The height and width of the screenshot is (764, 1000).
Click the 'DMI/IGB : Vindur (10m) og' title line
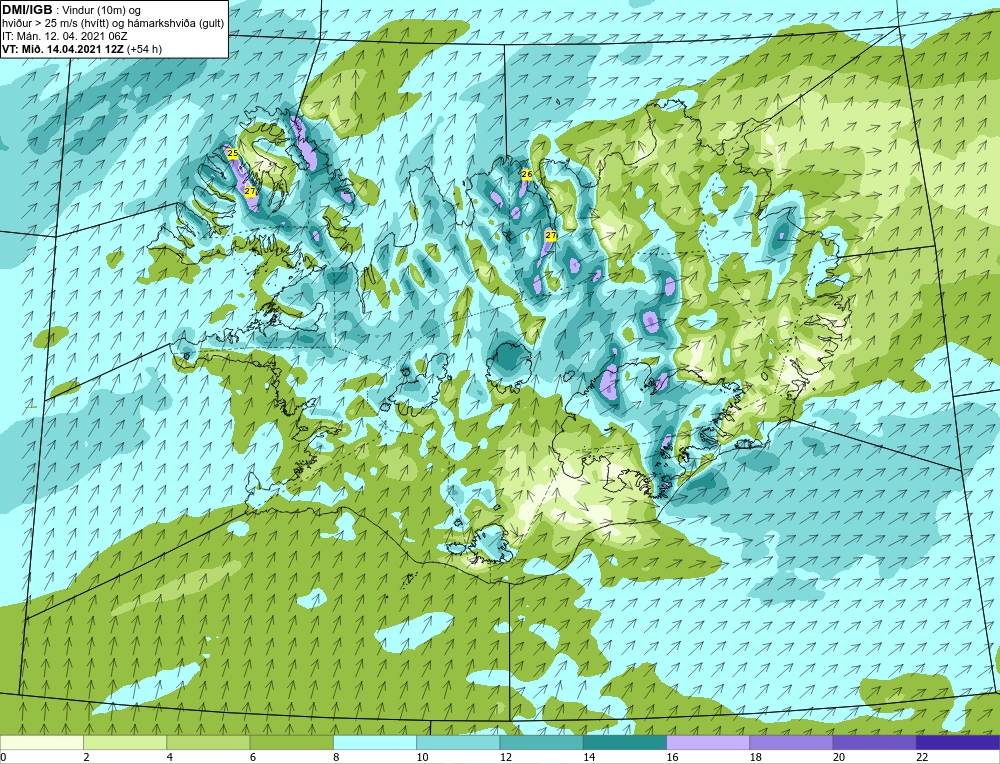pyautogui.click(x=71, y=10)
